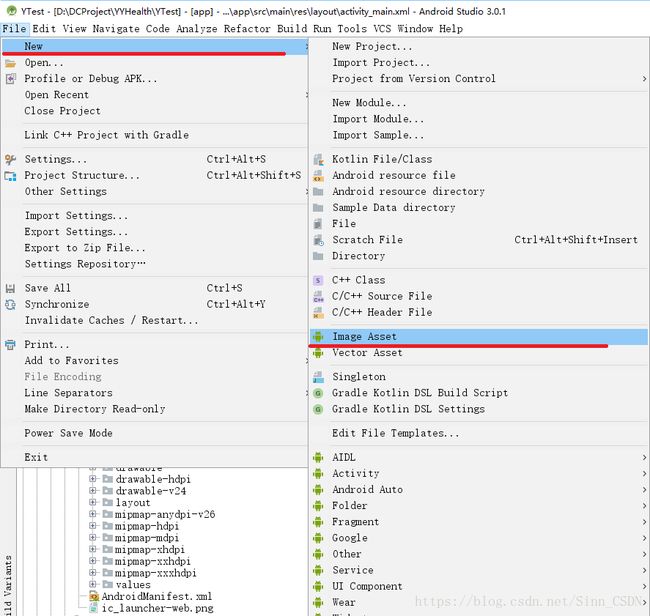Click the Gradle Kotlin DSL Build Script icon
This screenshot has height=616, width=650.
[x=318, y=393]
